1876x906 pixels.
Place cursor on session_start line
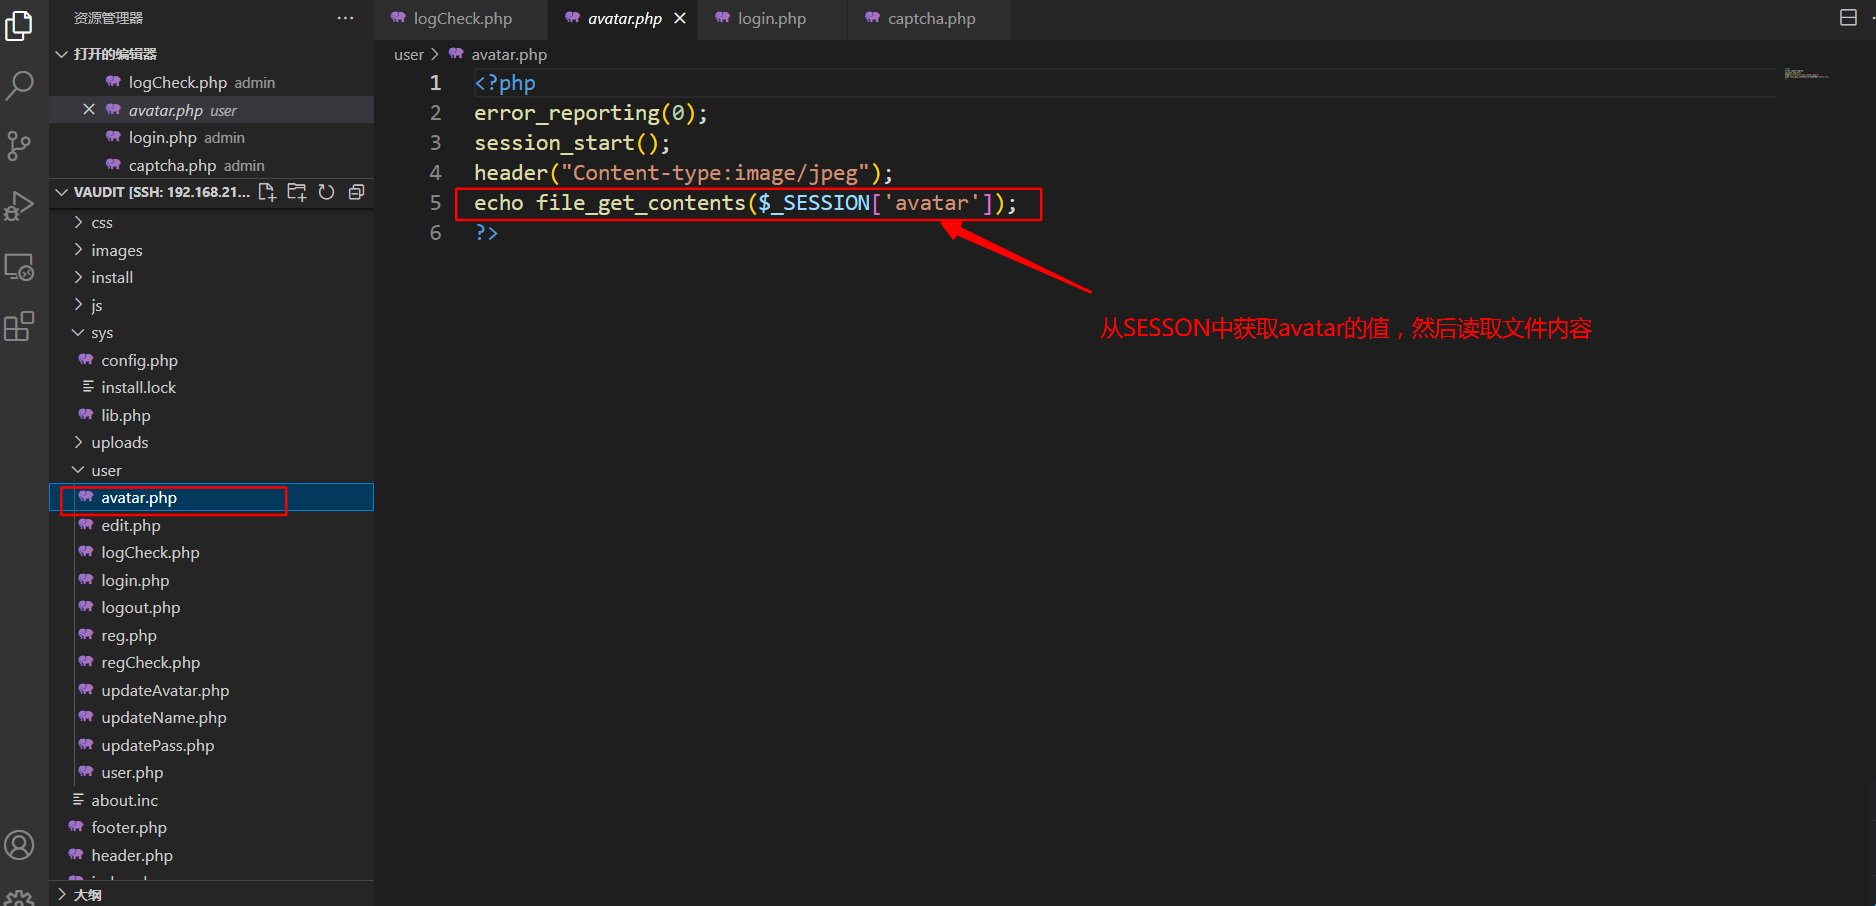point(572,143)
